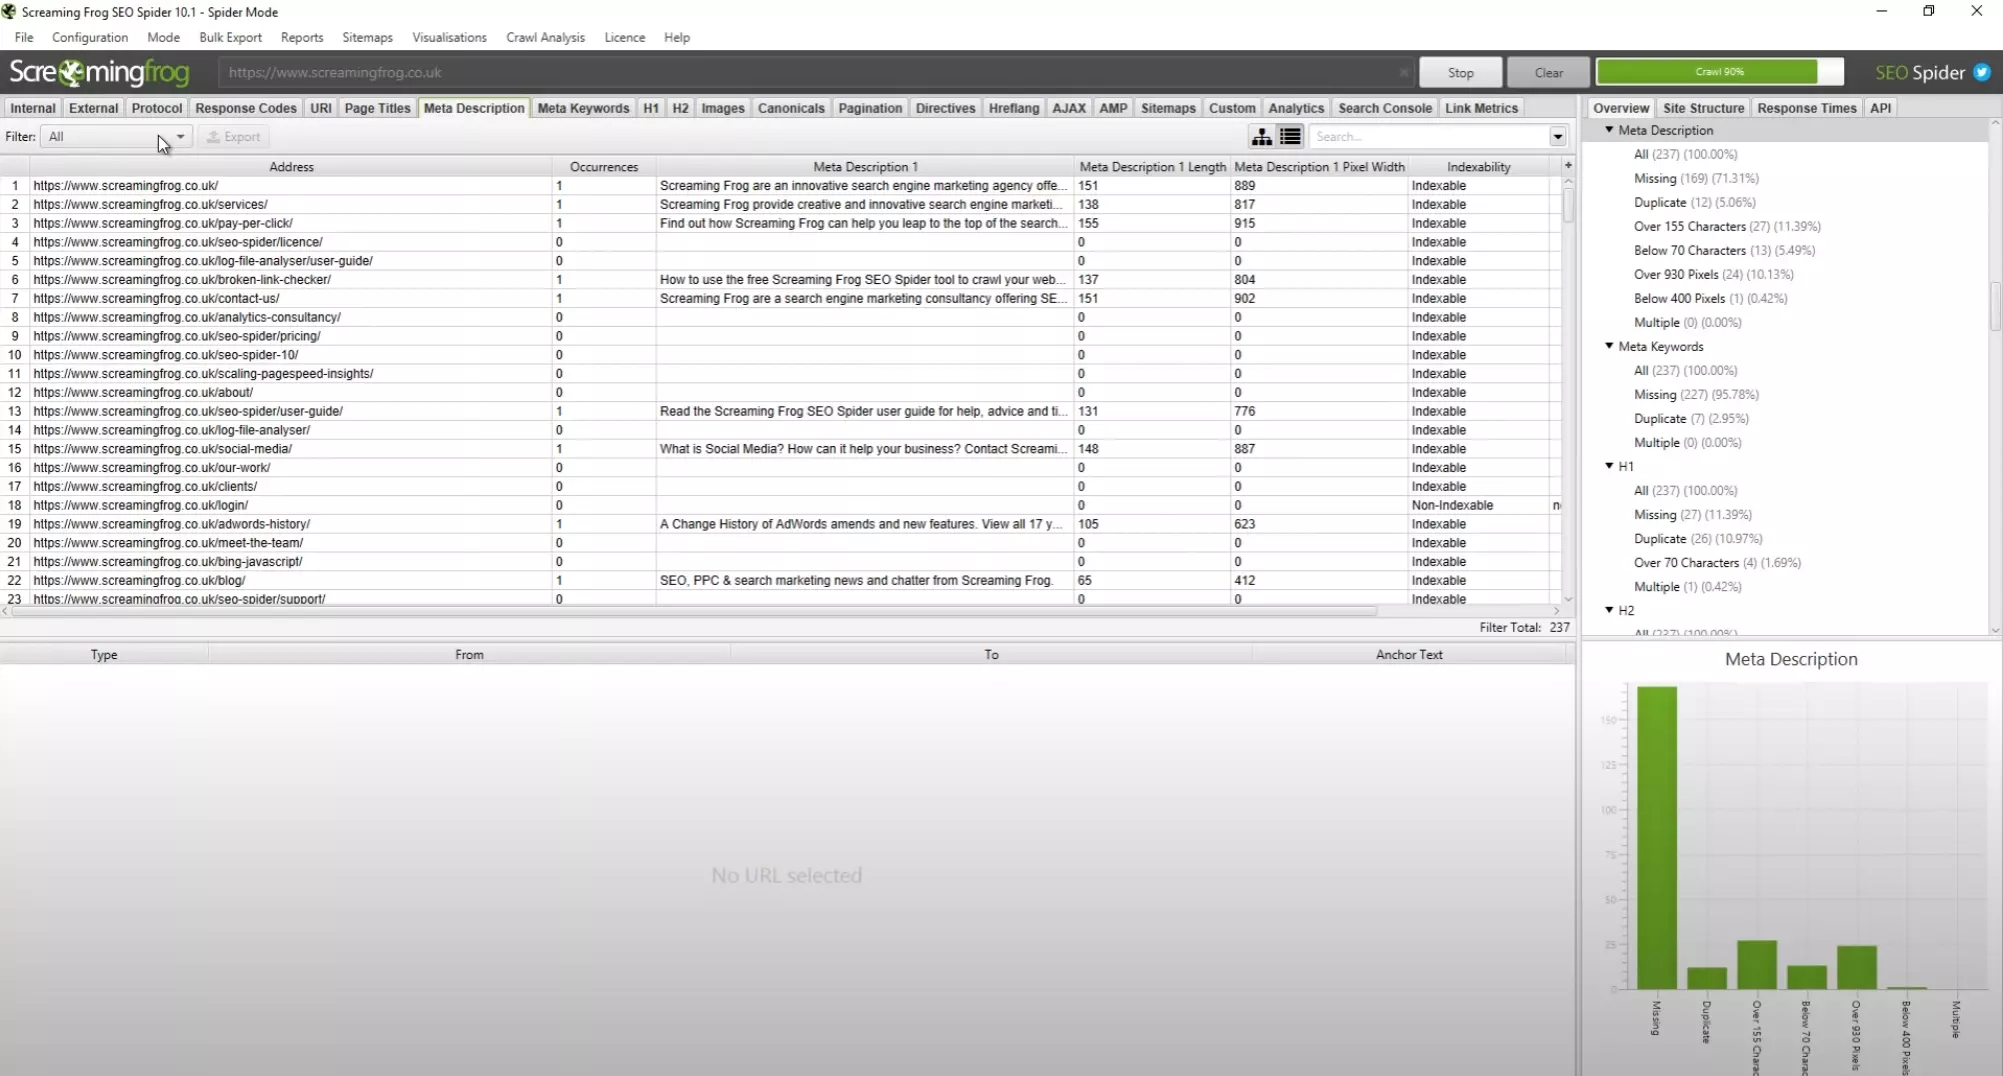Click the Crawl 90% progress bar
The width and height of the screenshot is (2003, 1076).
[1720, 72]
